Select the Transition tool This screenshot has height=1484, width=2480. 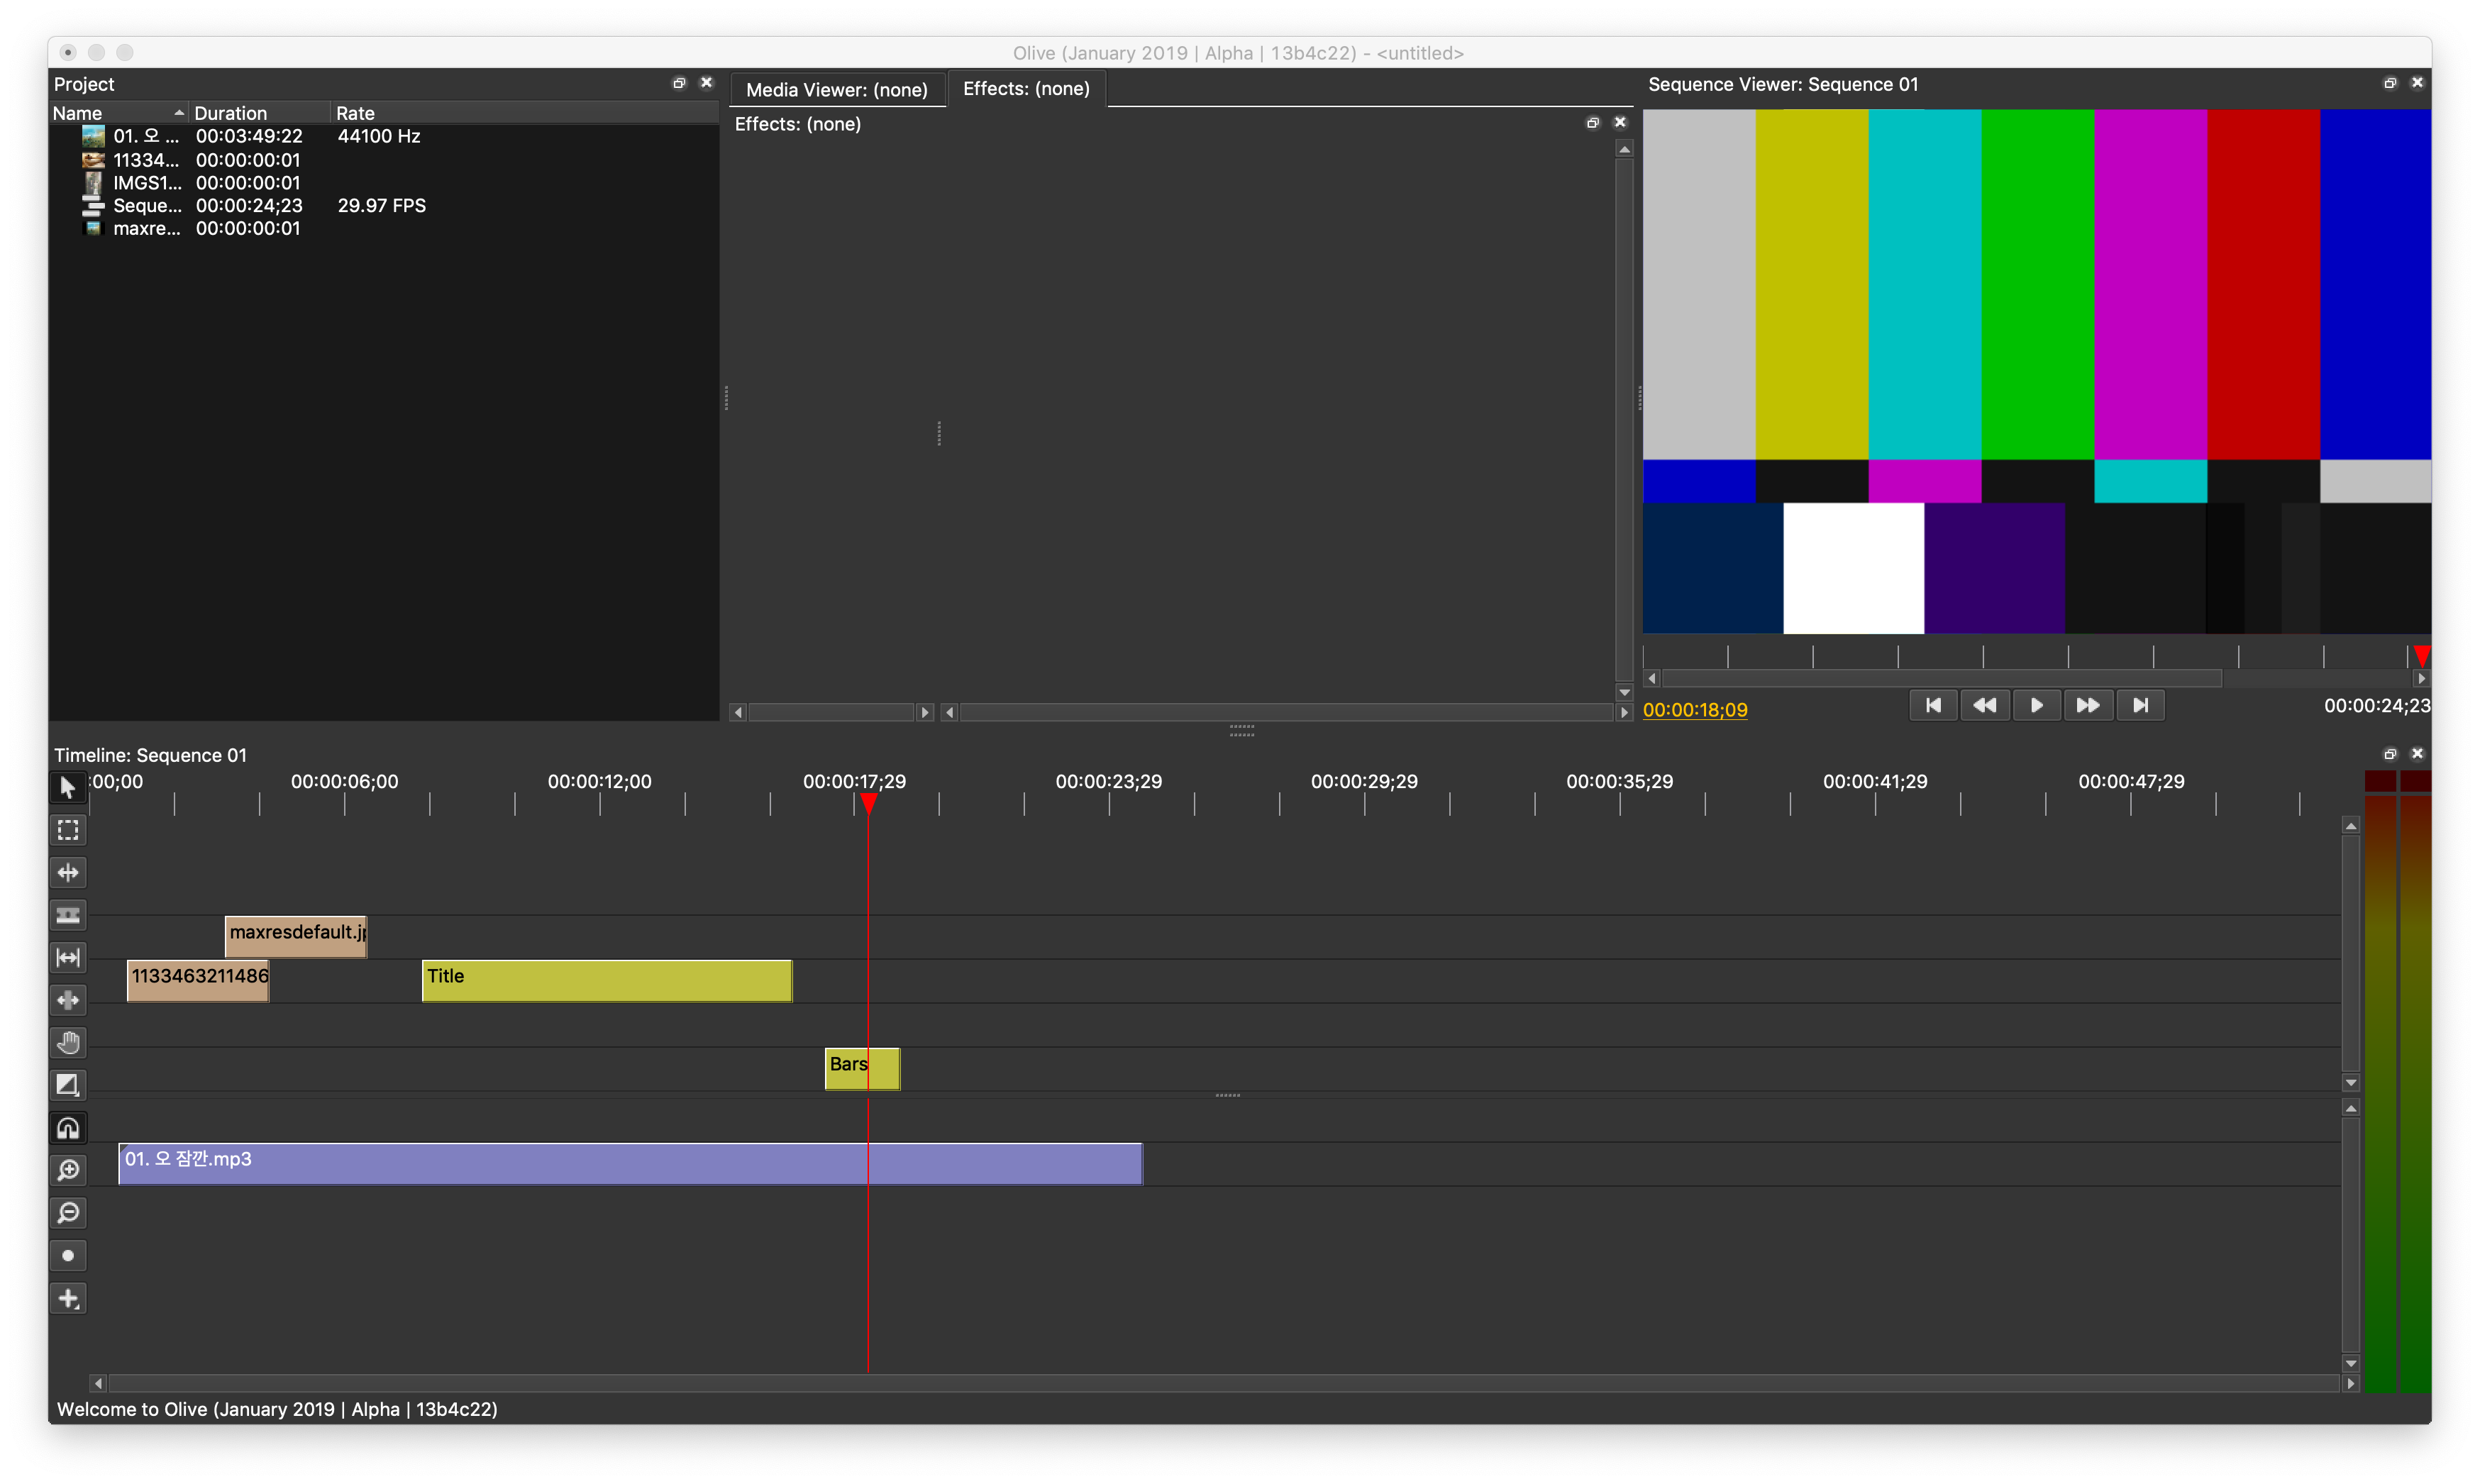pyautogui.click(x=68, y=1085)
